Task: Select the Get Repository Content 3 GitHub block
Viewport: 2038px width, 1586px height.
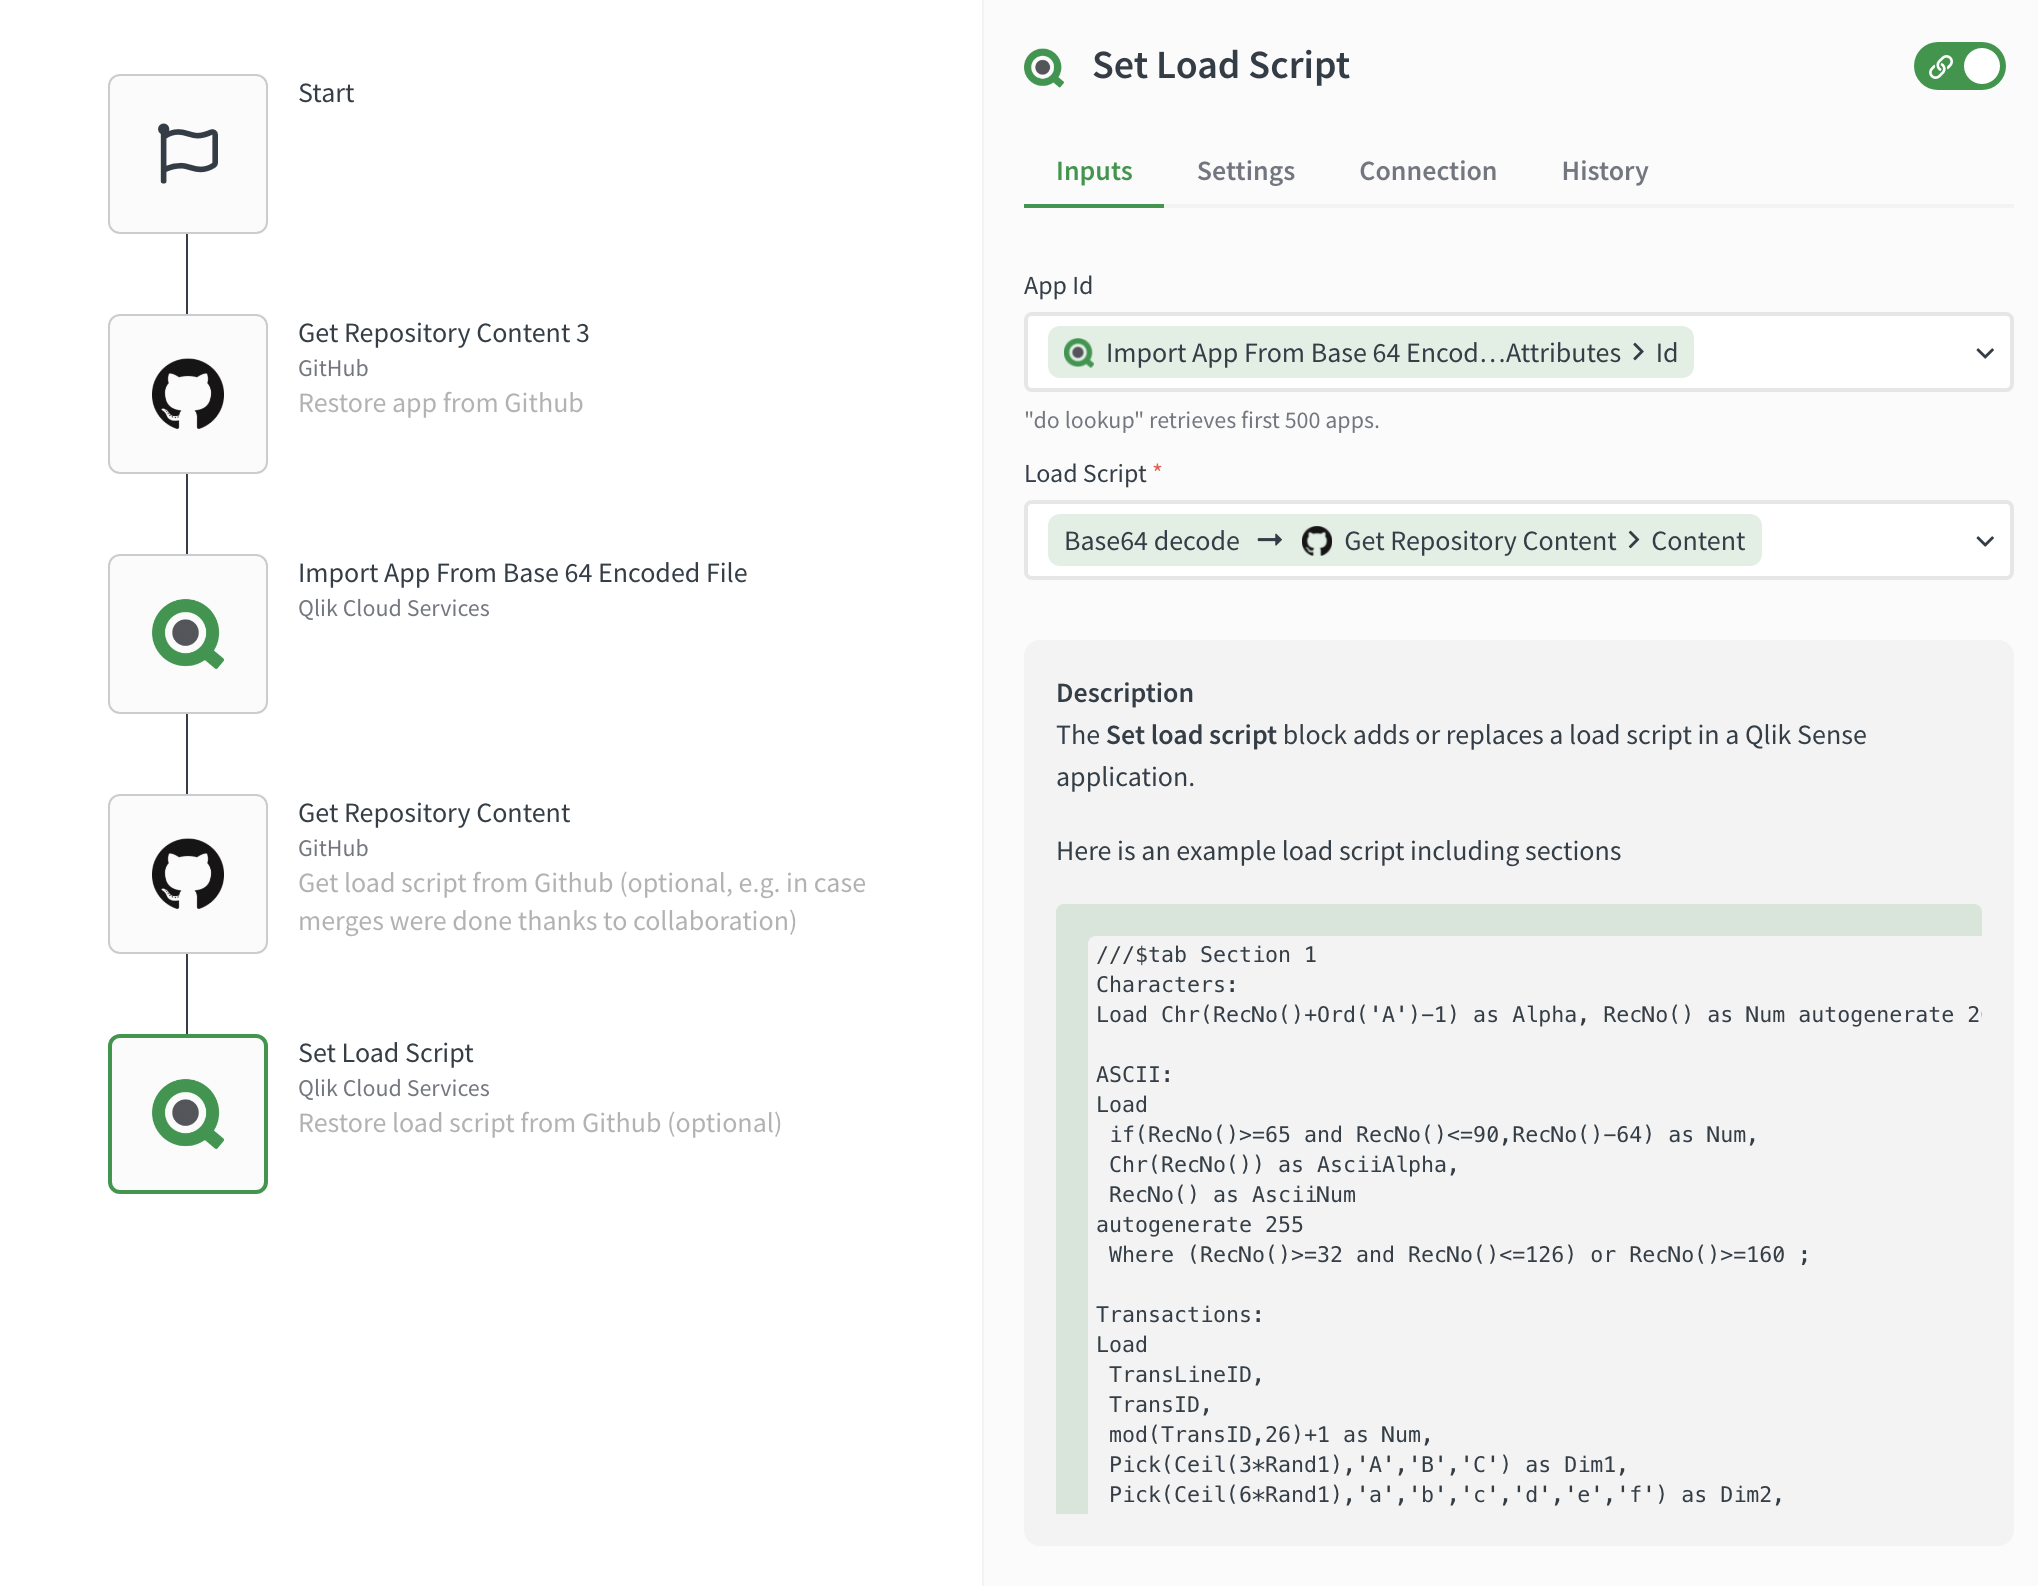Action: [188, 394]
